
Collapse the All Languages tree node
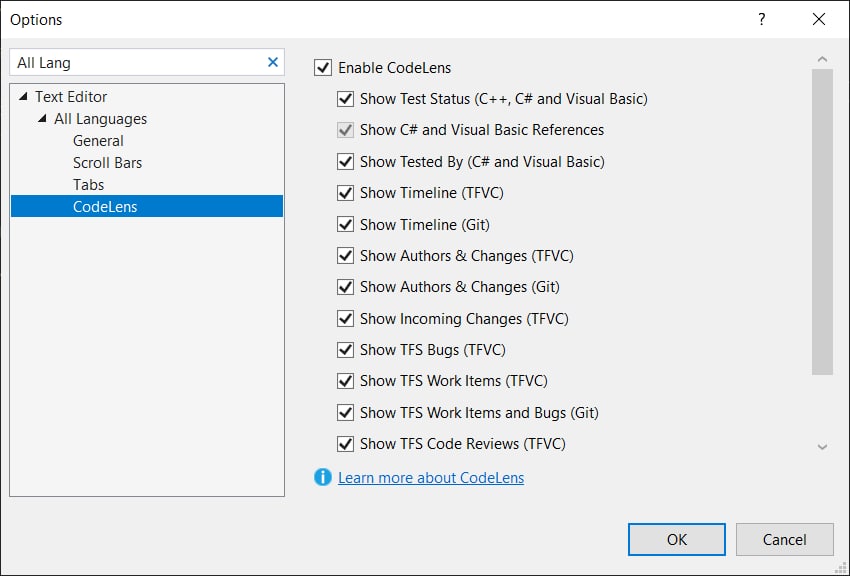click(x=42, y=119)
